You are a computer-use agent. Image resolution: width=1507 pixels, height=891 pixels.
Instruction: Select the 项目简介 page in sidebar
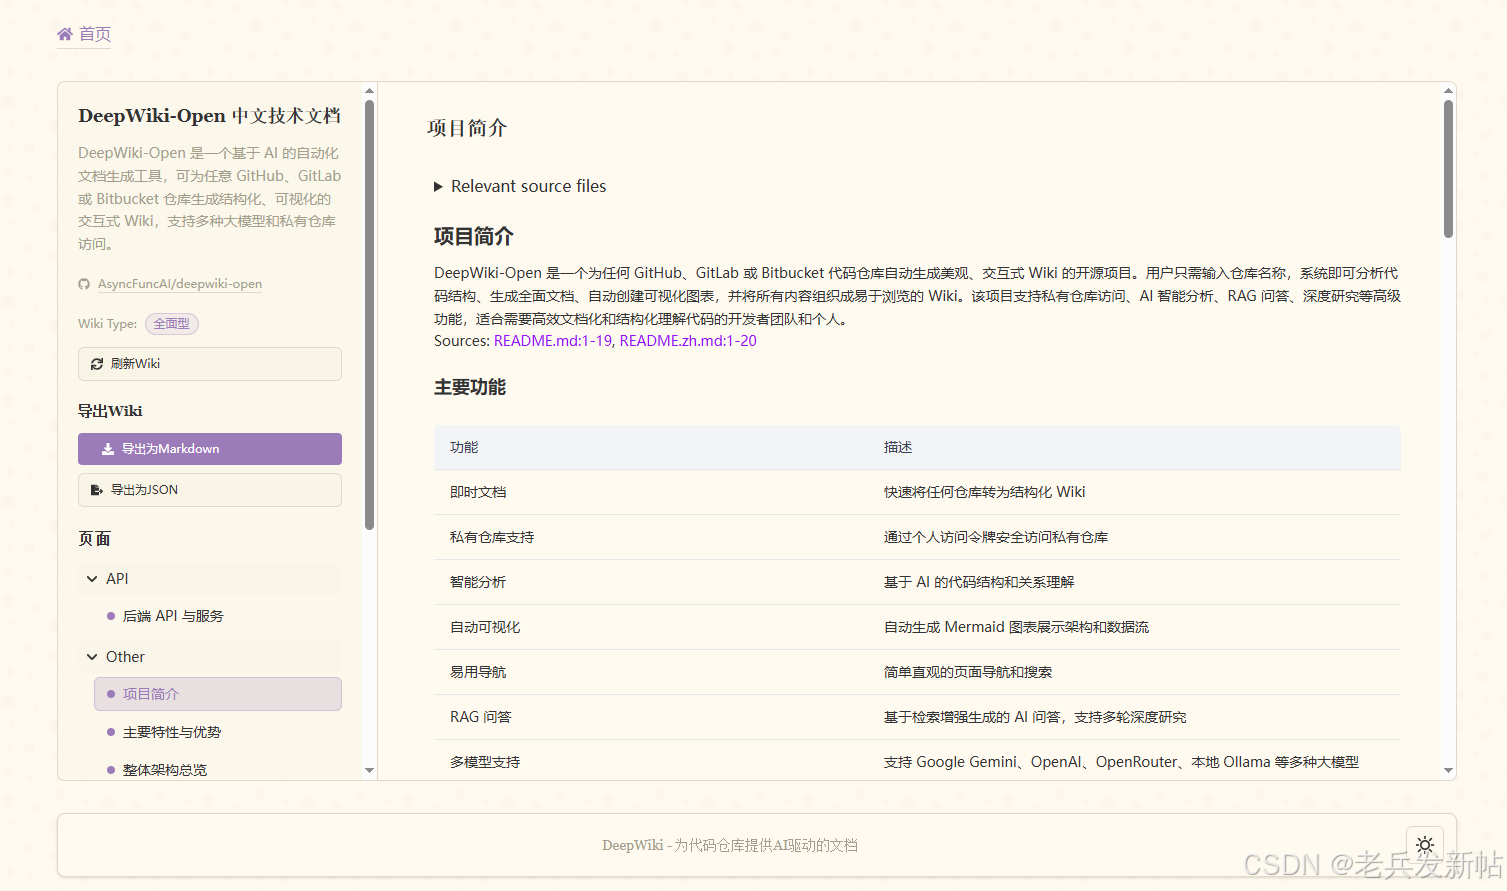coord(218,694)
